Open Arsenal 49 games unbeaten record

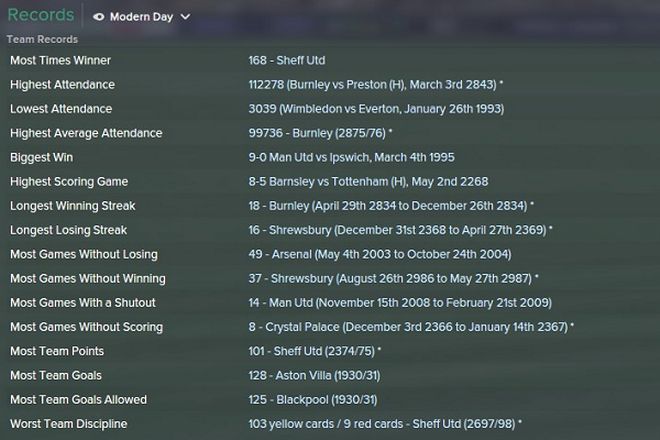(x=380, y=254)
